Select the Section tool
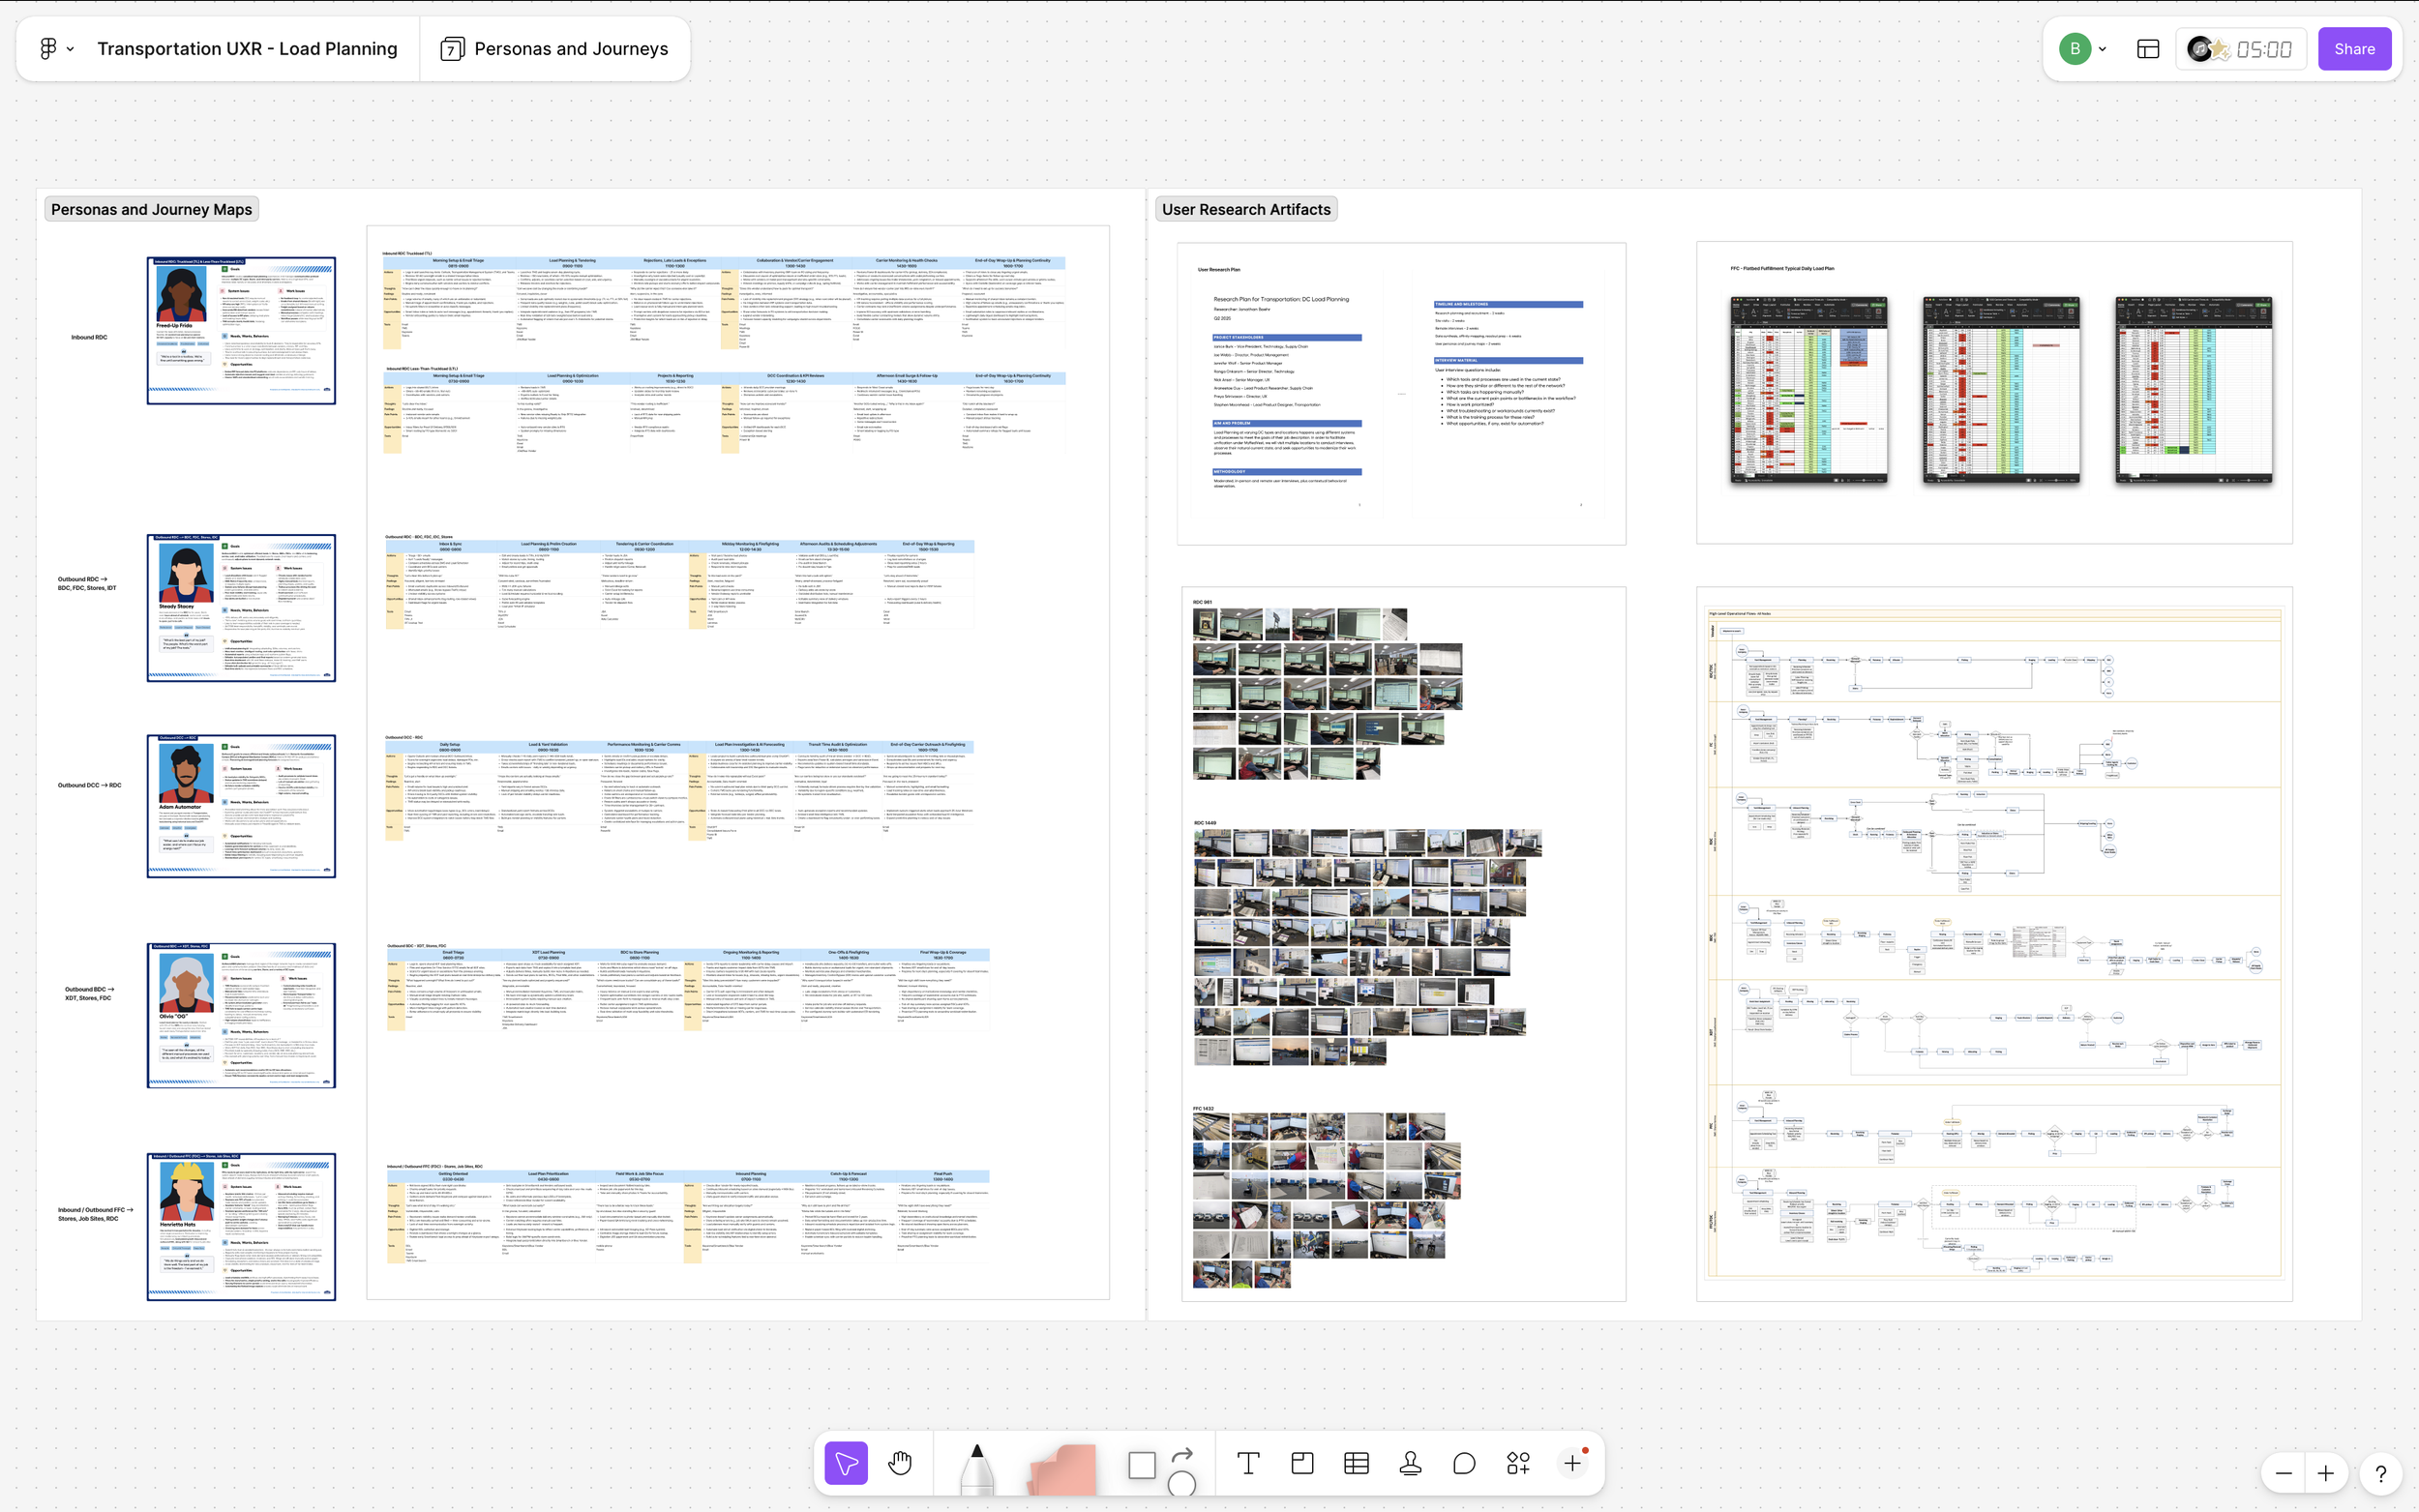 click(x=1301, y=1463)
